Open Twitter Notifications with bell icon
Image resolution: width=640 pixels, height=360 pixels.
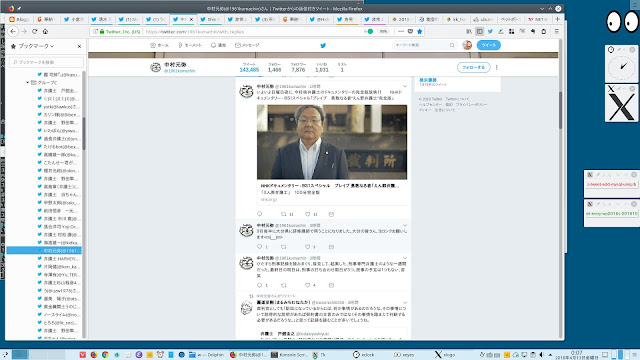point(218,45)
